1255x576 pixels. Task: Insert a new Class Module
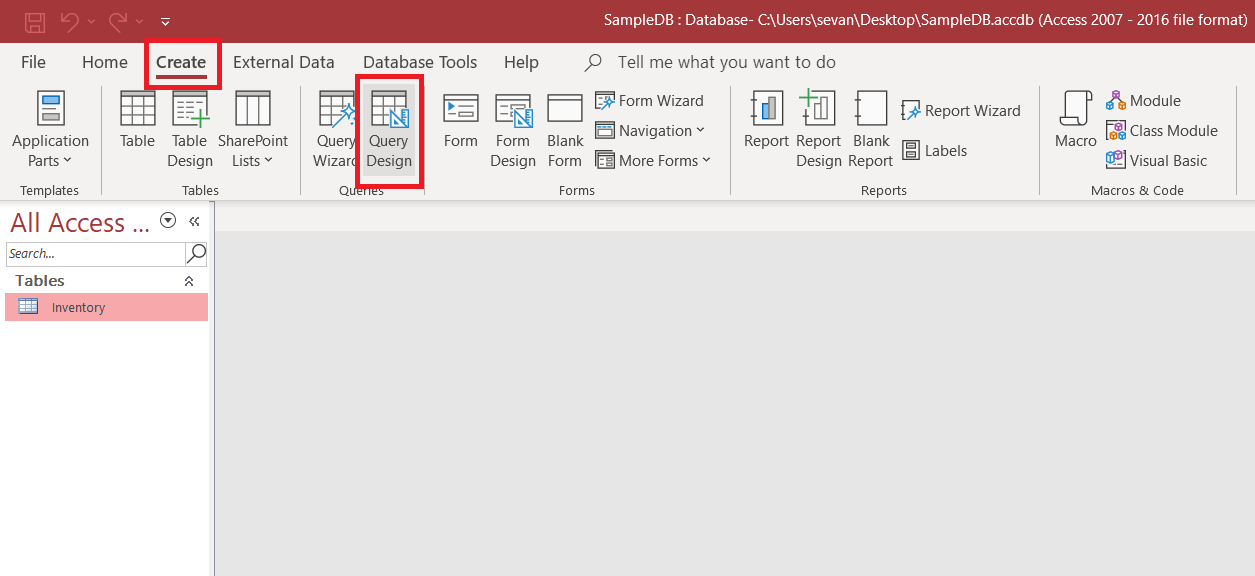click(x=1161, y=130)
